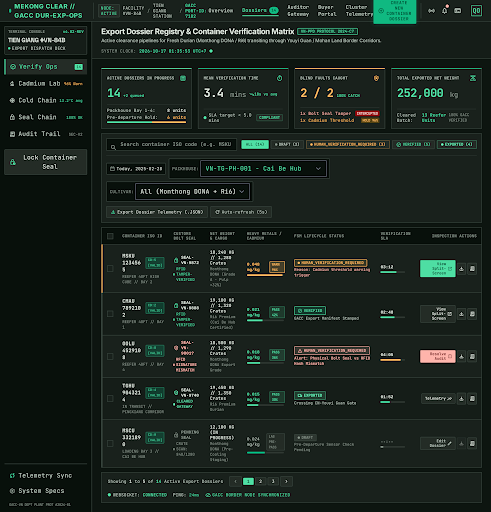Click the clipboard icon on the Active Dossiers card
The width and height of the screenshot is (491, 512).
tap(183, 78)
